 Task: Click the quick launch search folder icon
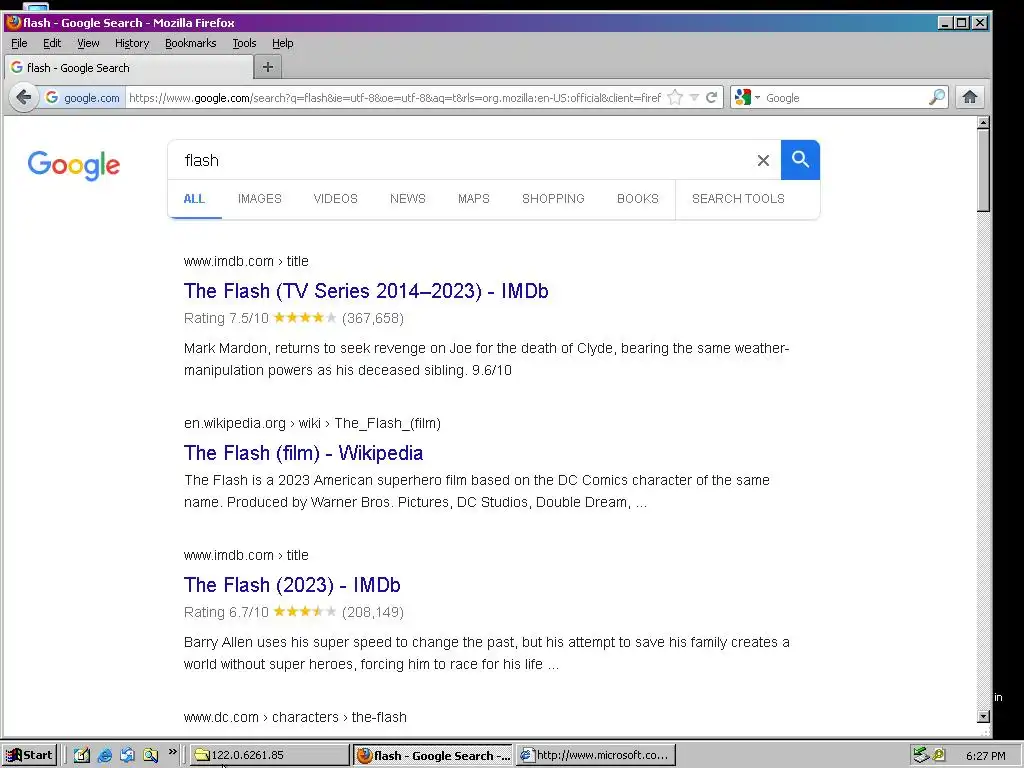150,755
